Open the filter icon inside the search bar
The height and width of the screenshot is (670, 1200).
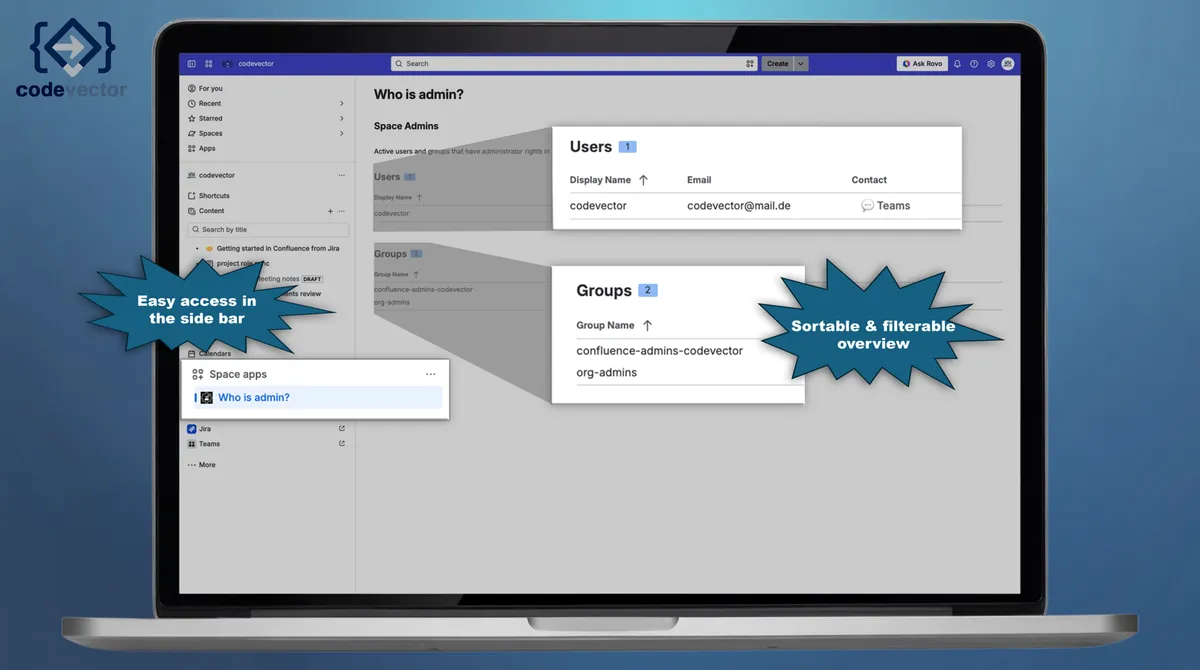(750, 64)
